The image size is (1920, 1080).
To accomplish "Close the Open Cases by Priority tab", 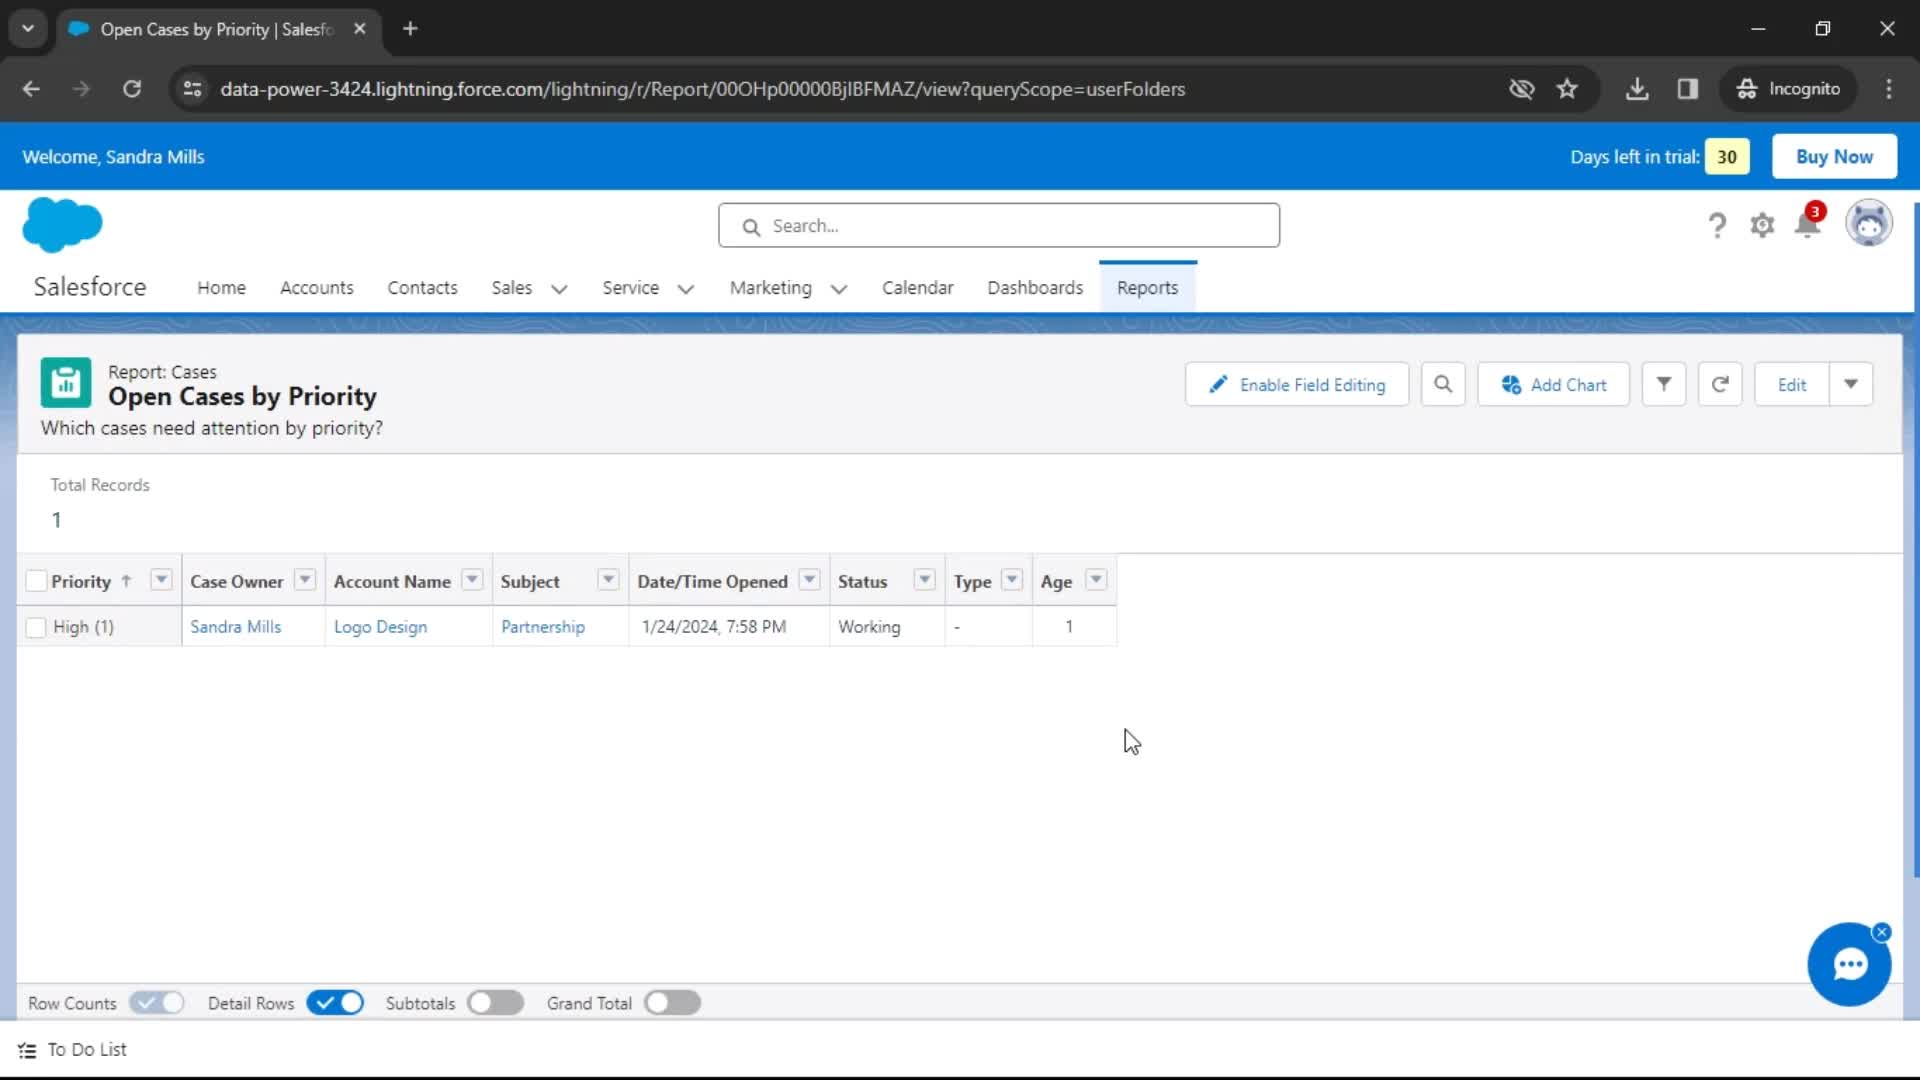I will click(359, 29).
